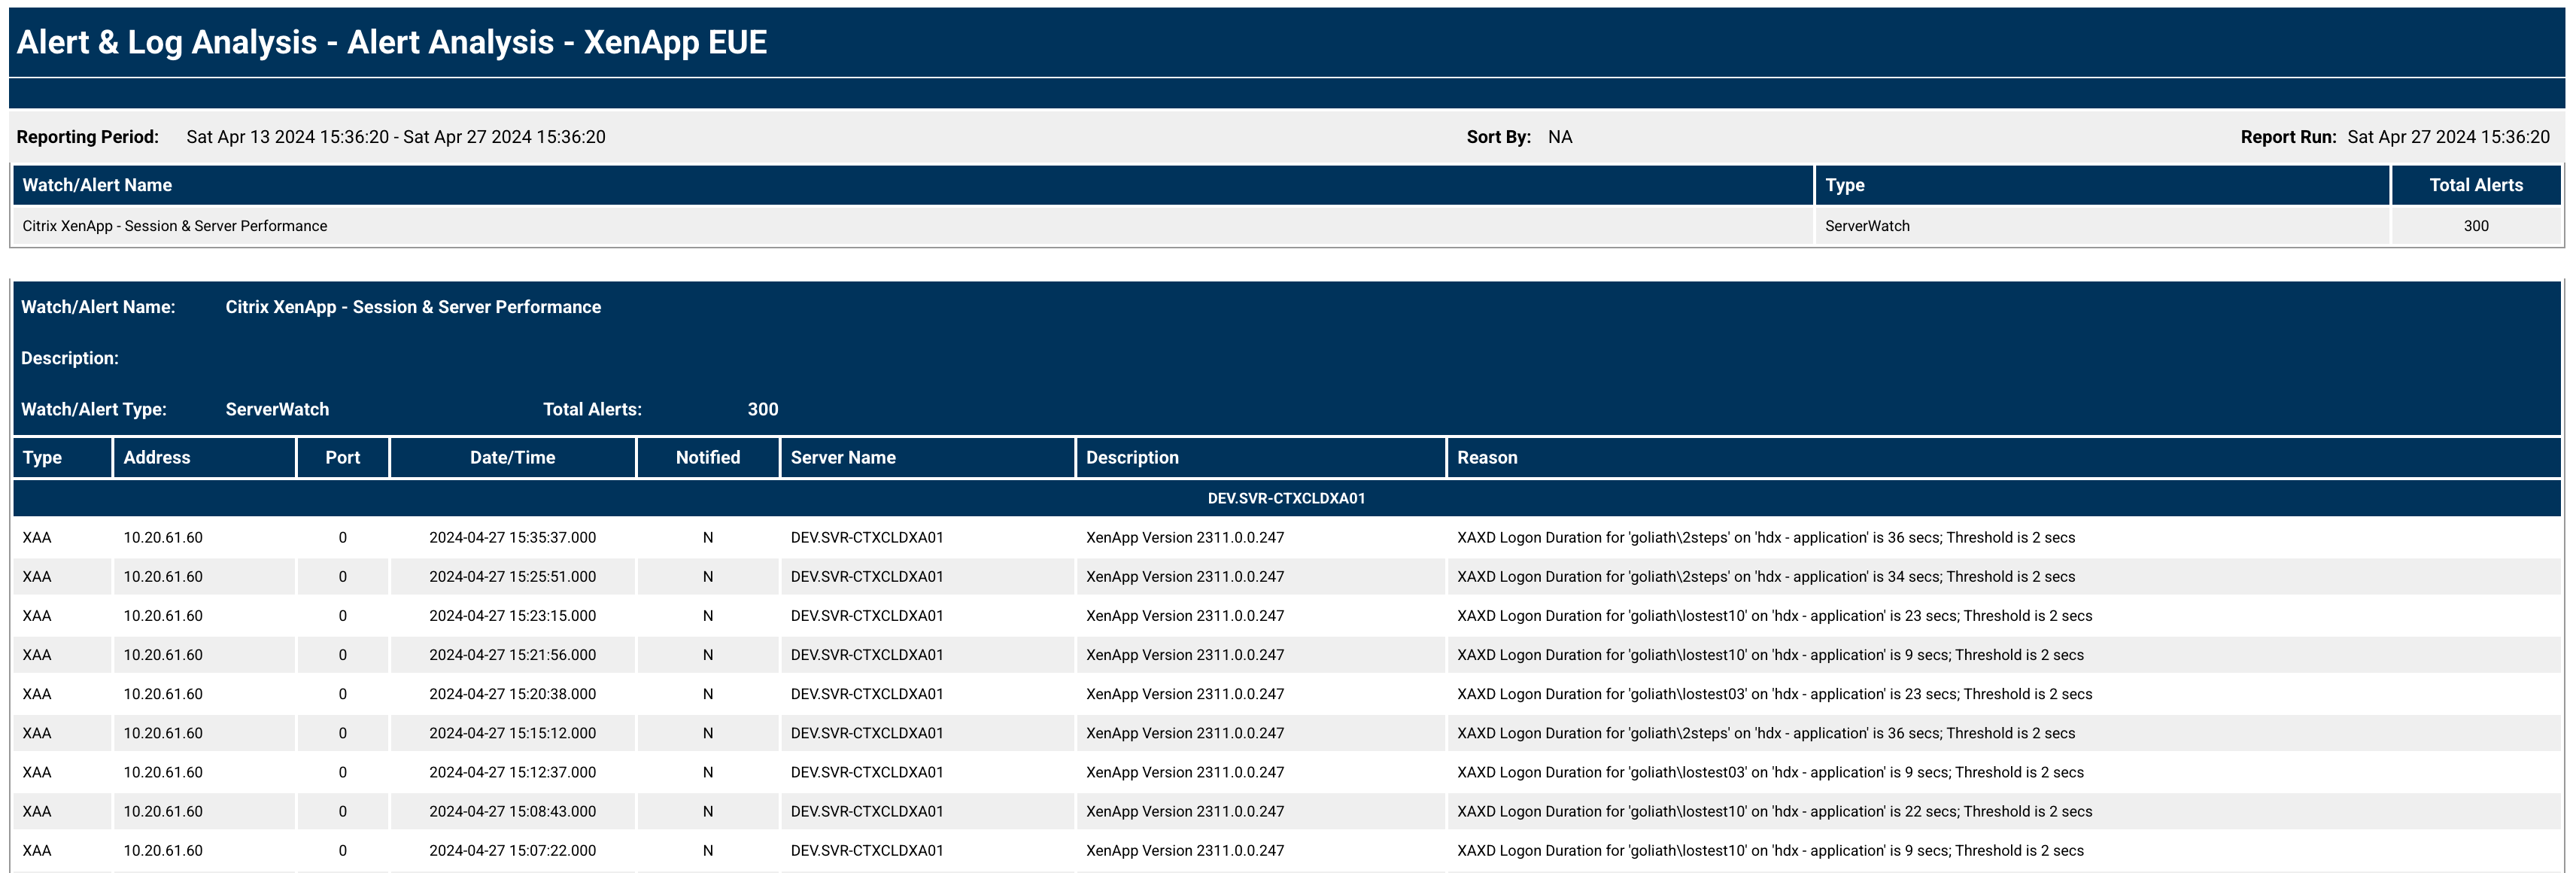Click the 'Reason' column header
The width and height of the screenshot is (2576, 873).
click(2004, 457)
